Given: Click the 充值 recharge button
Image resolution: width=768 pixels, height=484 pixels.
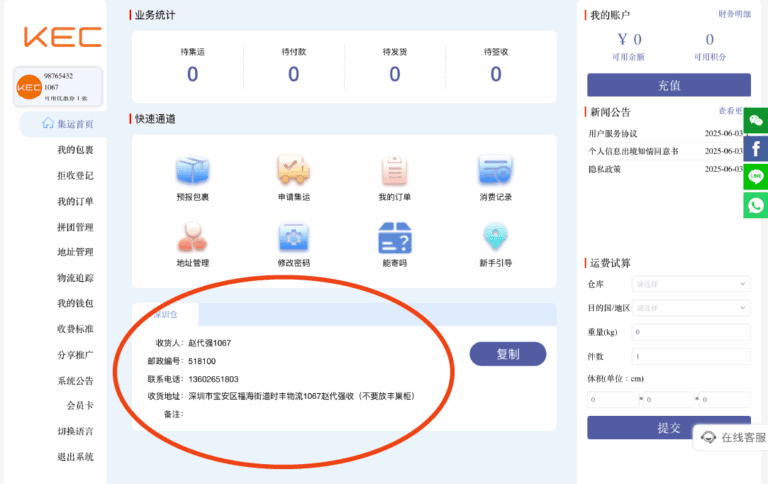Looking at the screenshot, I should (668, 85).
